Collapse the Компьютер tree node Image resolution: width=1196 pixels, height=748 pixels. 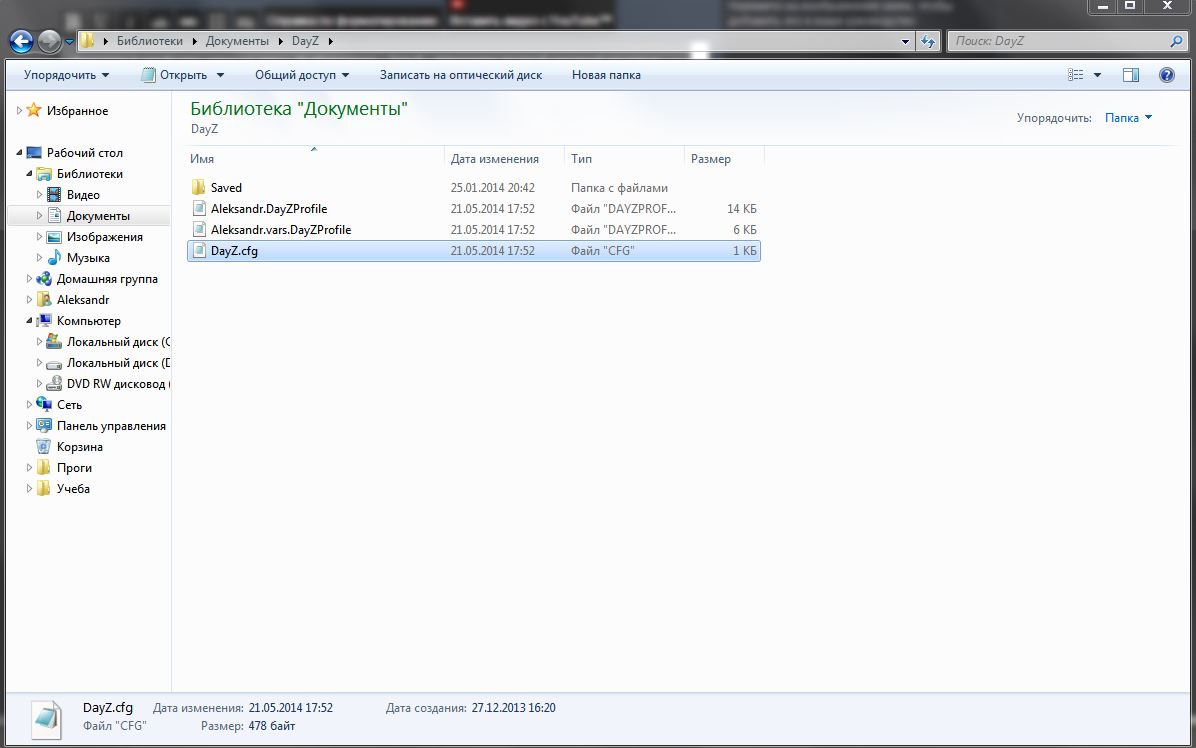tap(29, 321)
